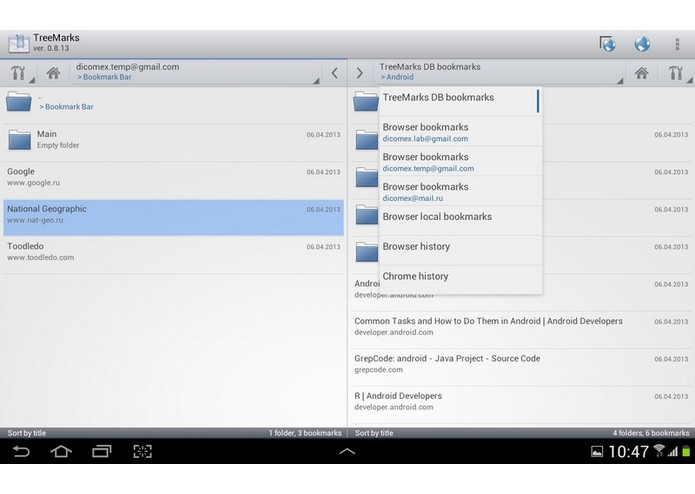Tap the 10:47 clock in system bar
This screenshot has height=494, width=695.
coord(629,452)
